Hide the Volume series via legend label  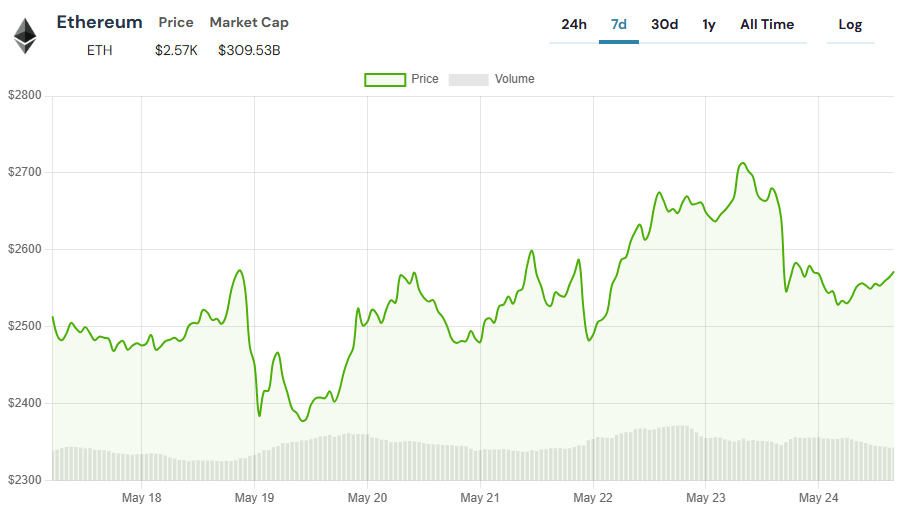click(x=514, y=79)
